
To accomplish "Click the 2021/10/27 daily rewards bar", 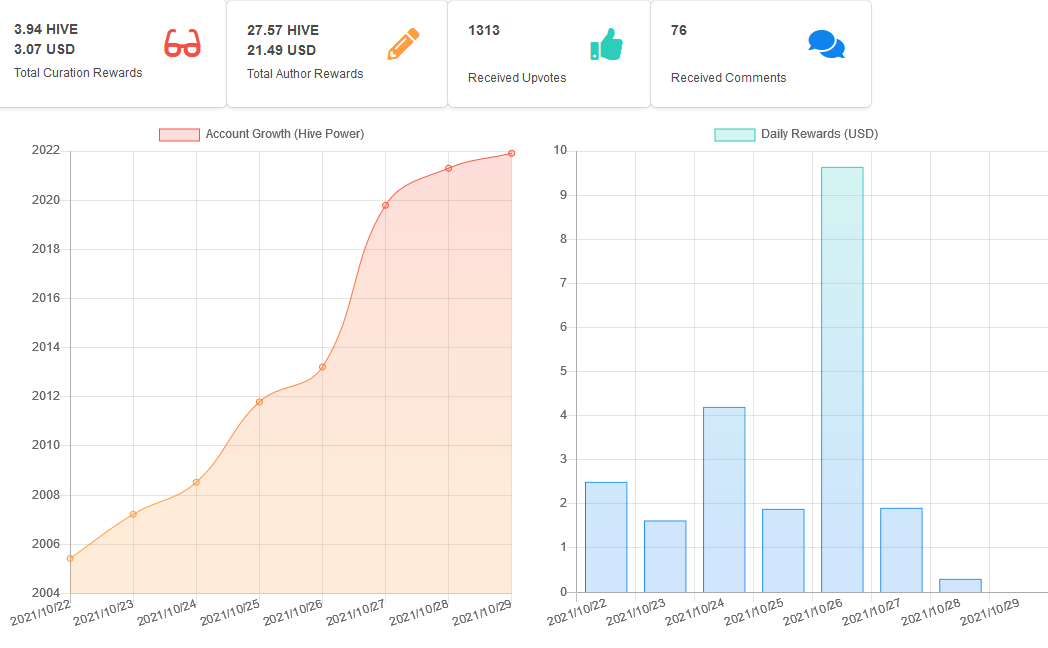I will pos(901,550).
